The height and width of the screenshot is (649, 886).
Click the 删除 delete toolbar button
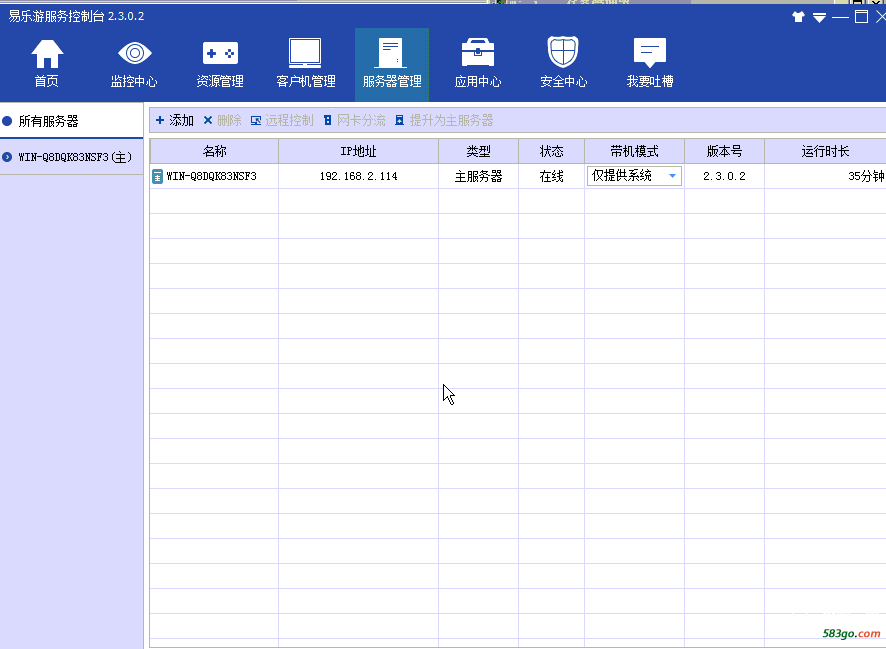point(222,120)
